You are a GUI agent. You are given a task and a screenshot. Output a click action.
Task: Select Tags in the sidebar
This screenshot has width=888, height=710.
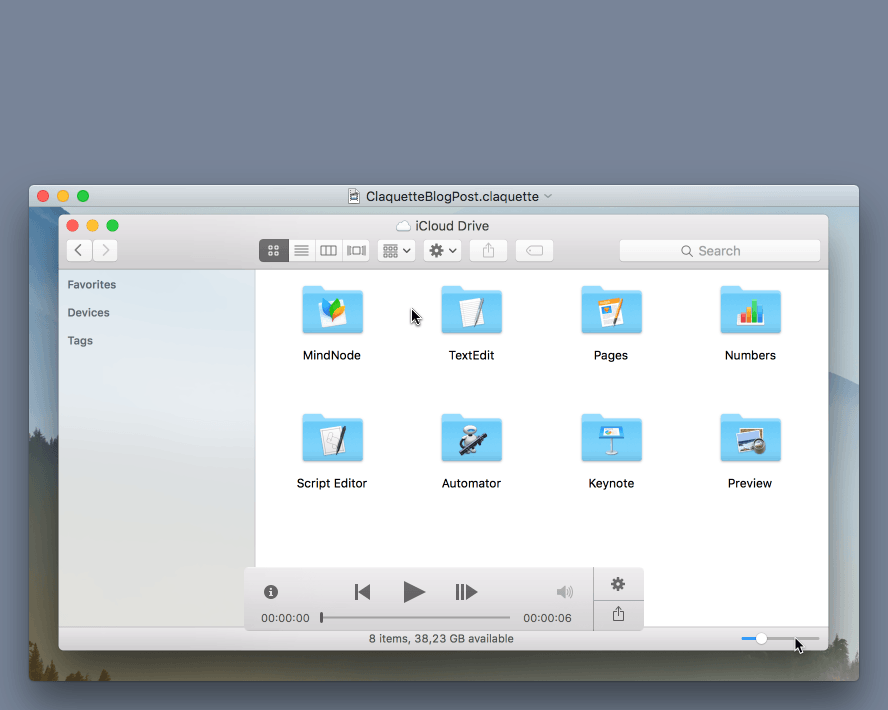[x=80, y=340]
